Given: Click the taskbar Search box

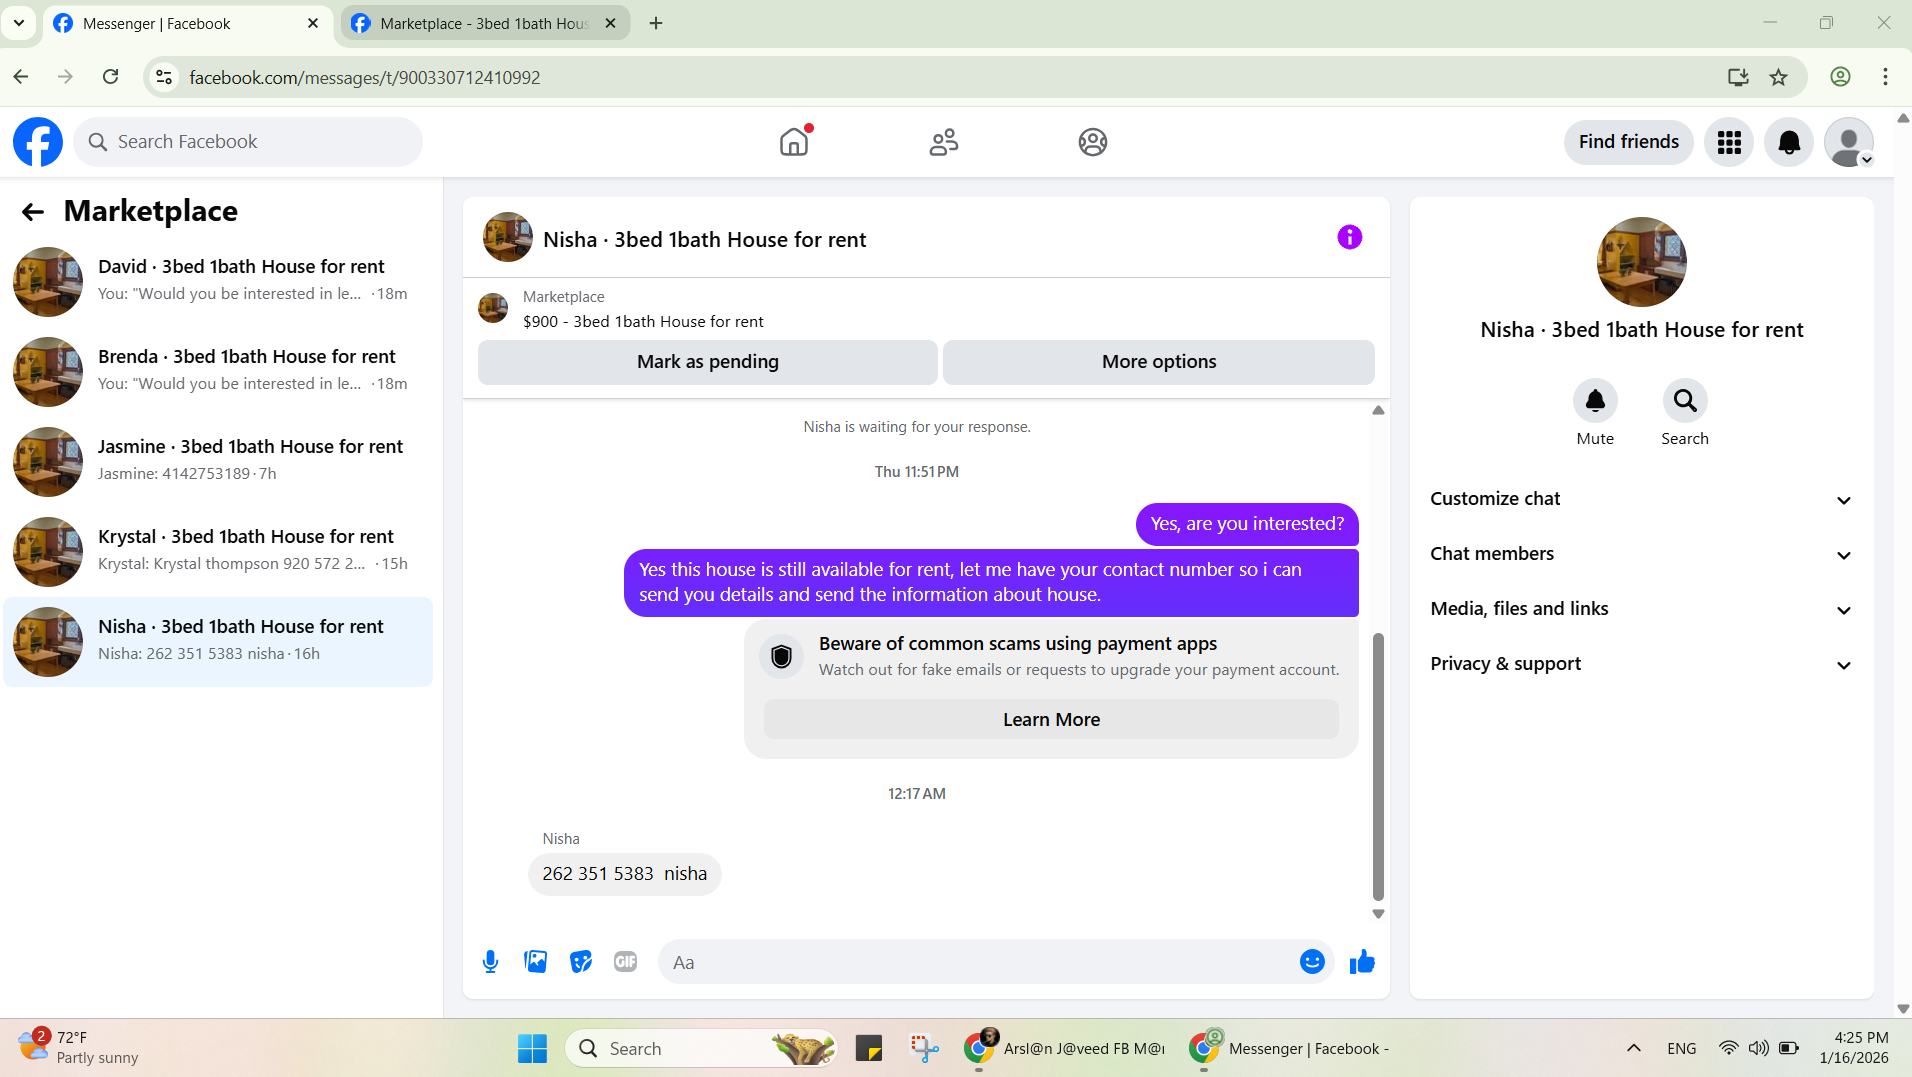Looking at the screenshot, I should [x=701, y=1048].
